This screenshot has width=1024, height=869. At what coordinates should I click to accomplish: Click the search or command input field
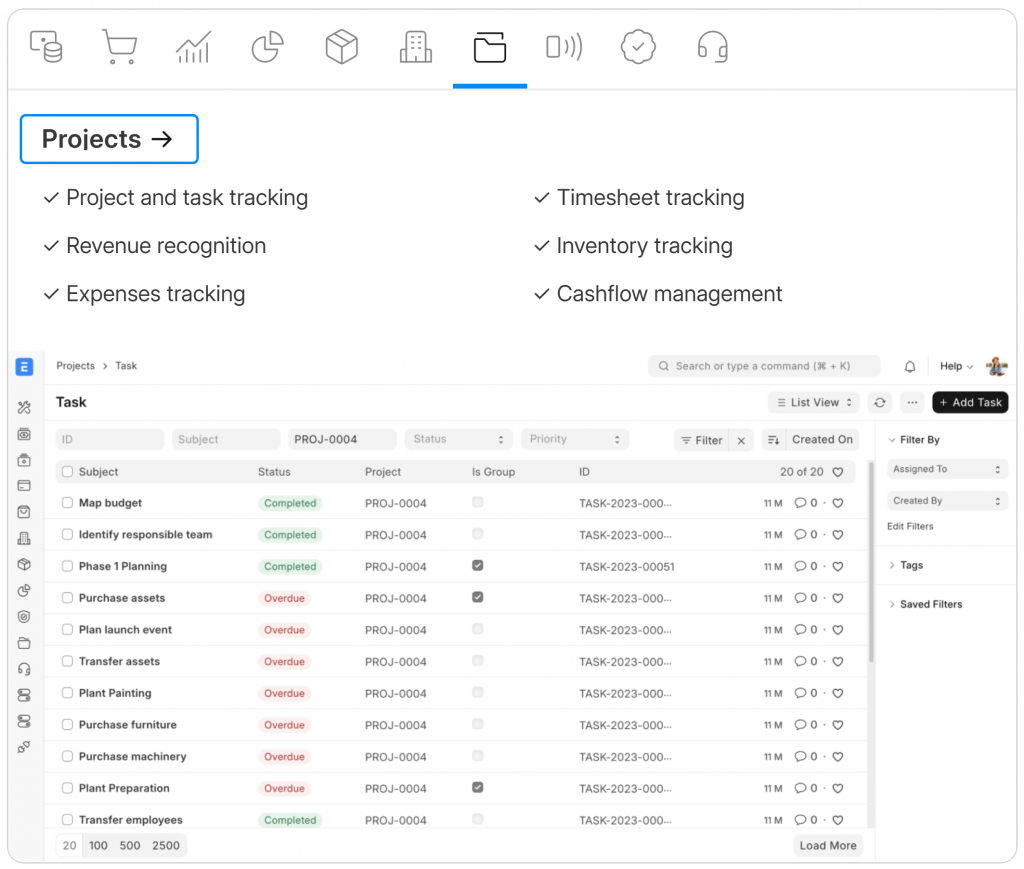(x=764, y=366)
